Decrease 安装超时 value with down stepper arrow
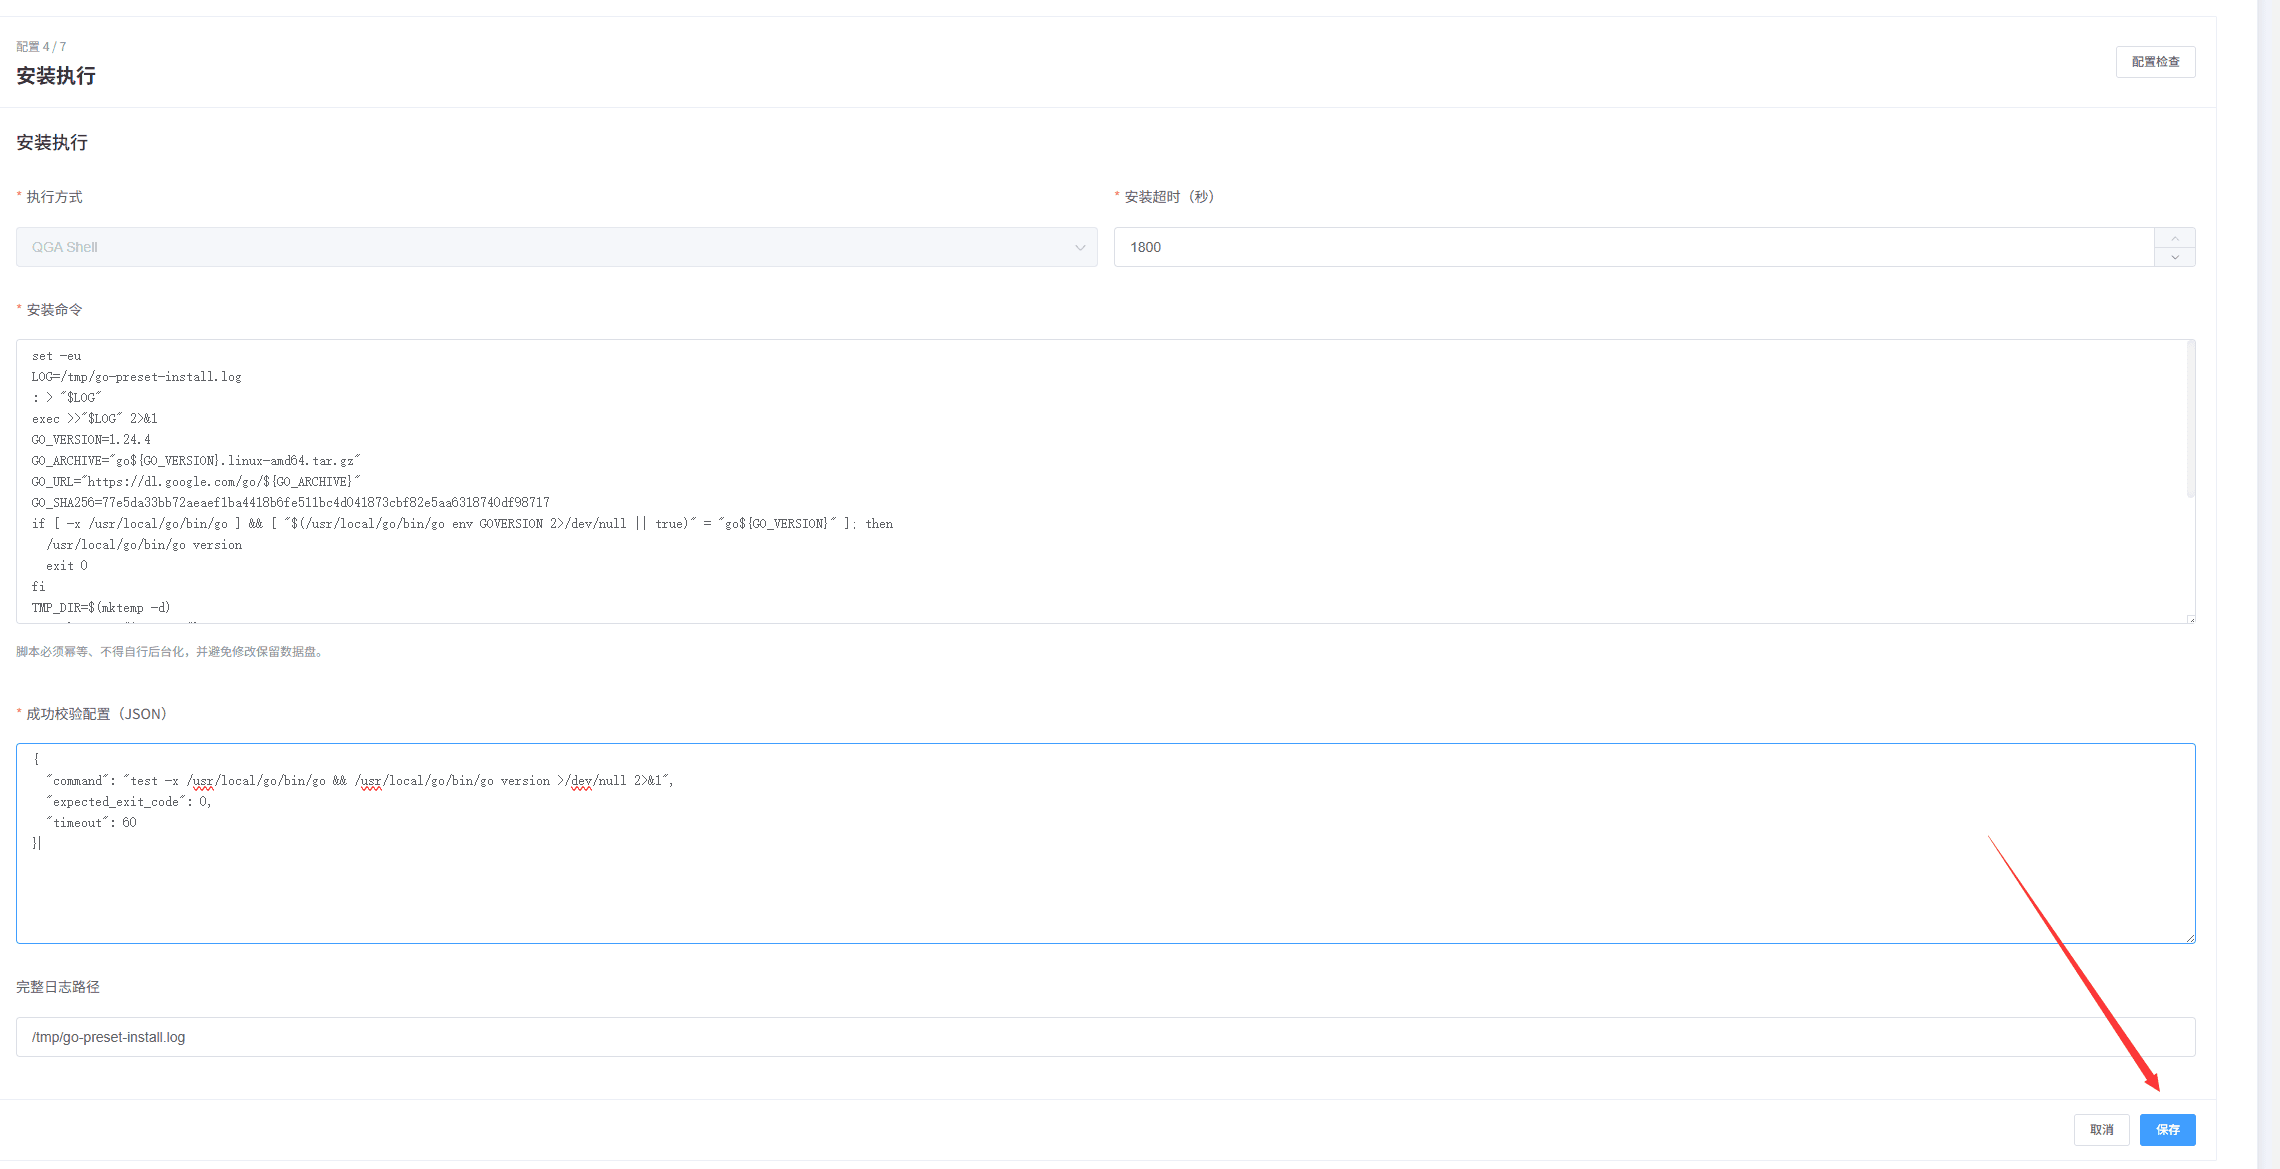Viewport: 2280px width, 1169px height. pyautogui.click(x=2175, y=257)
